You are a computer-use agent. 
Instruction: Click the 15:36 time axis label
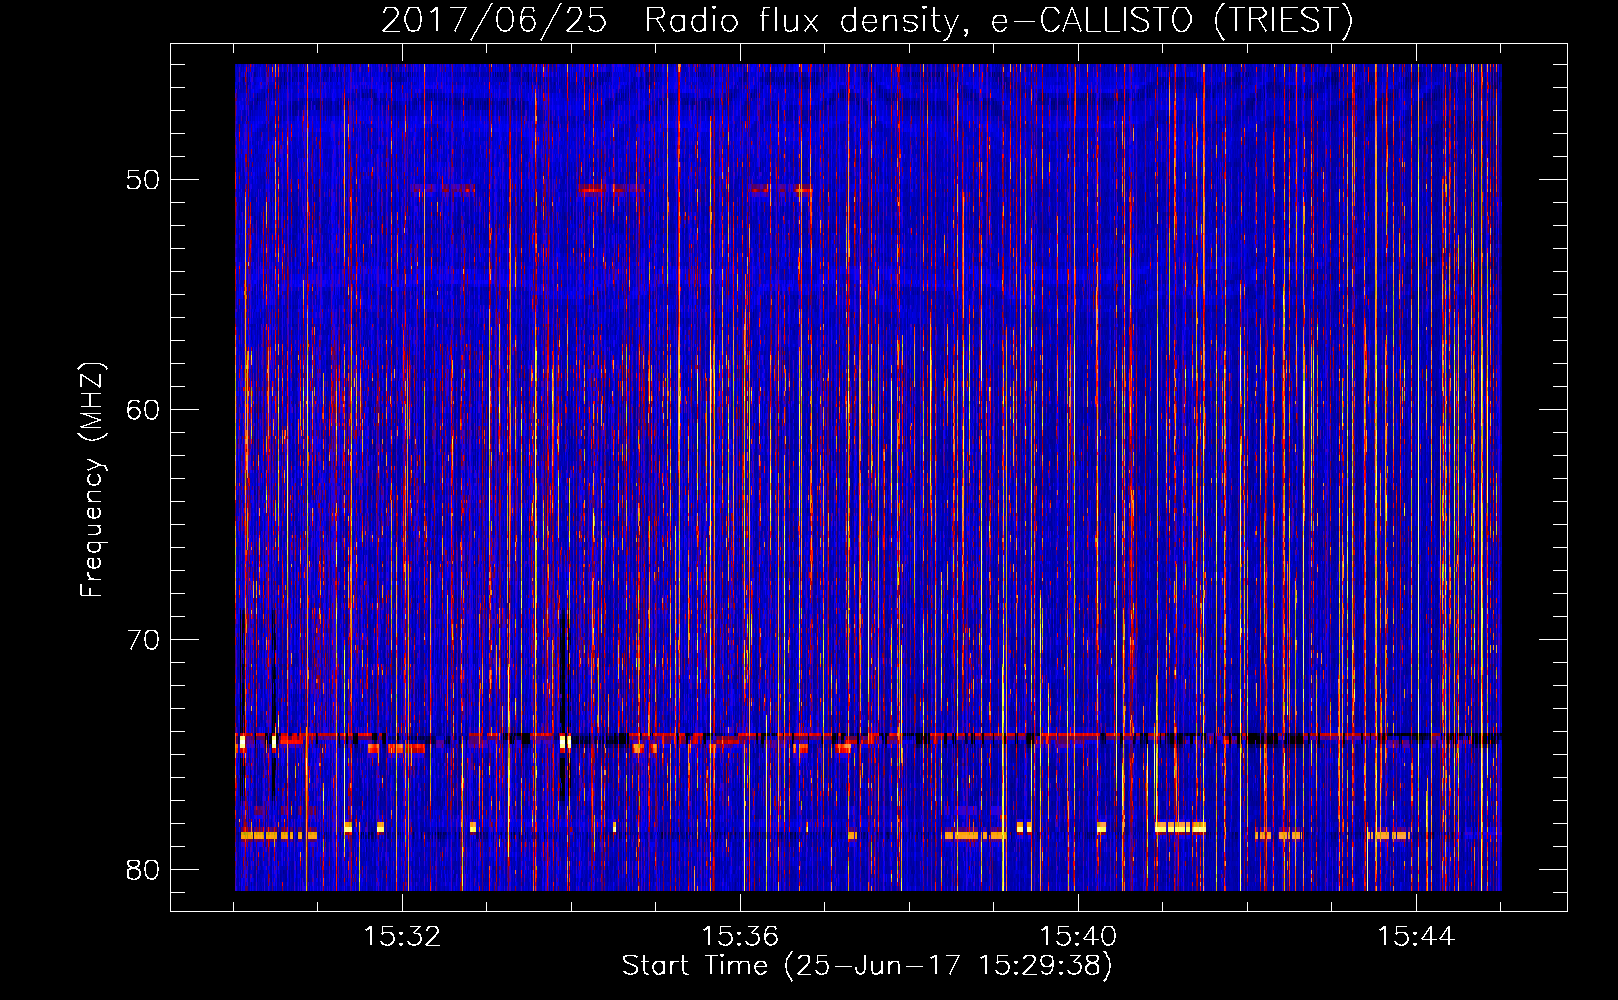740,937
